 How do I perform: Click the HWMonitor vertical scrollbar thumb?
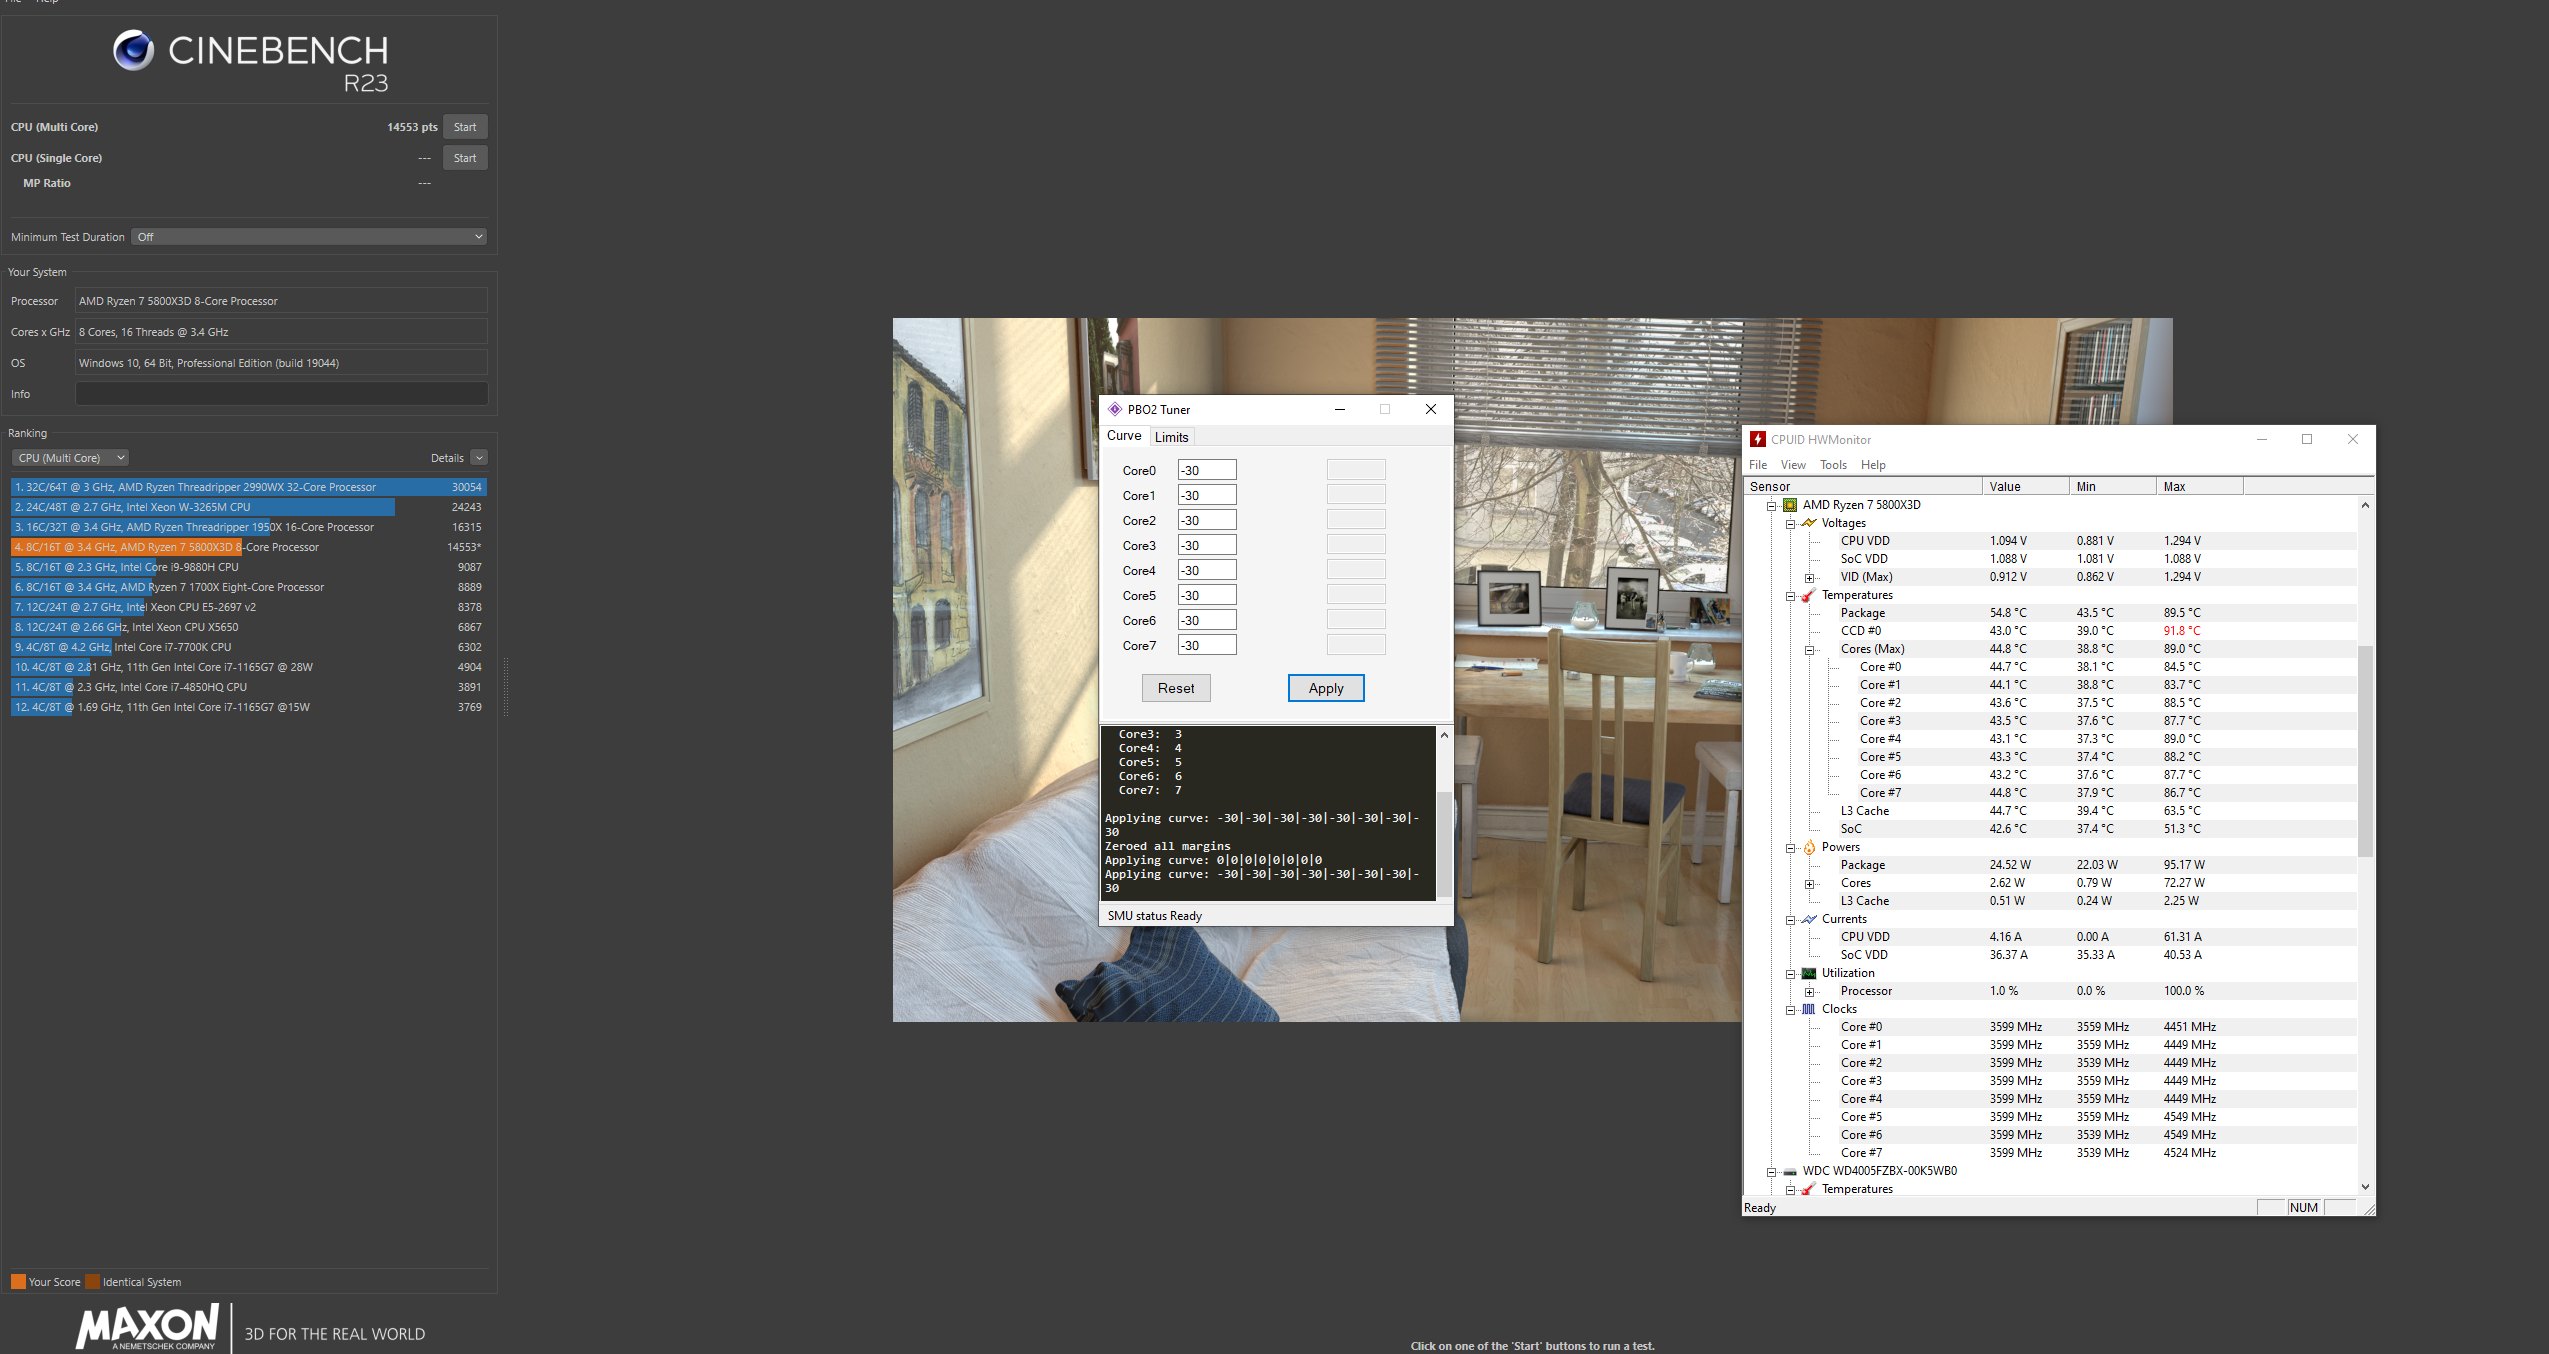tap(2365, 750)
